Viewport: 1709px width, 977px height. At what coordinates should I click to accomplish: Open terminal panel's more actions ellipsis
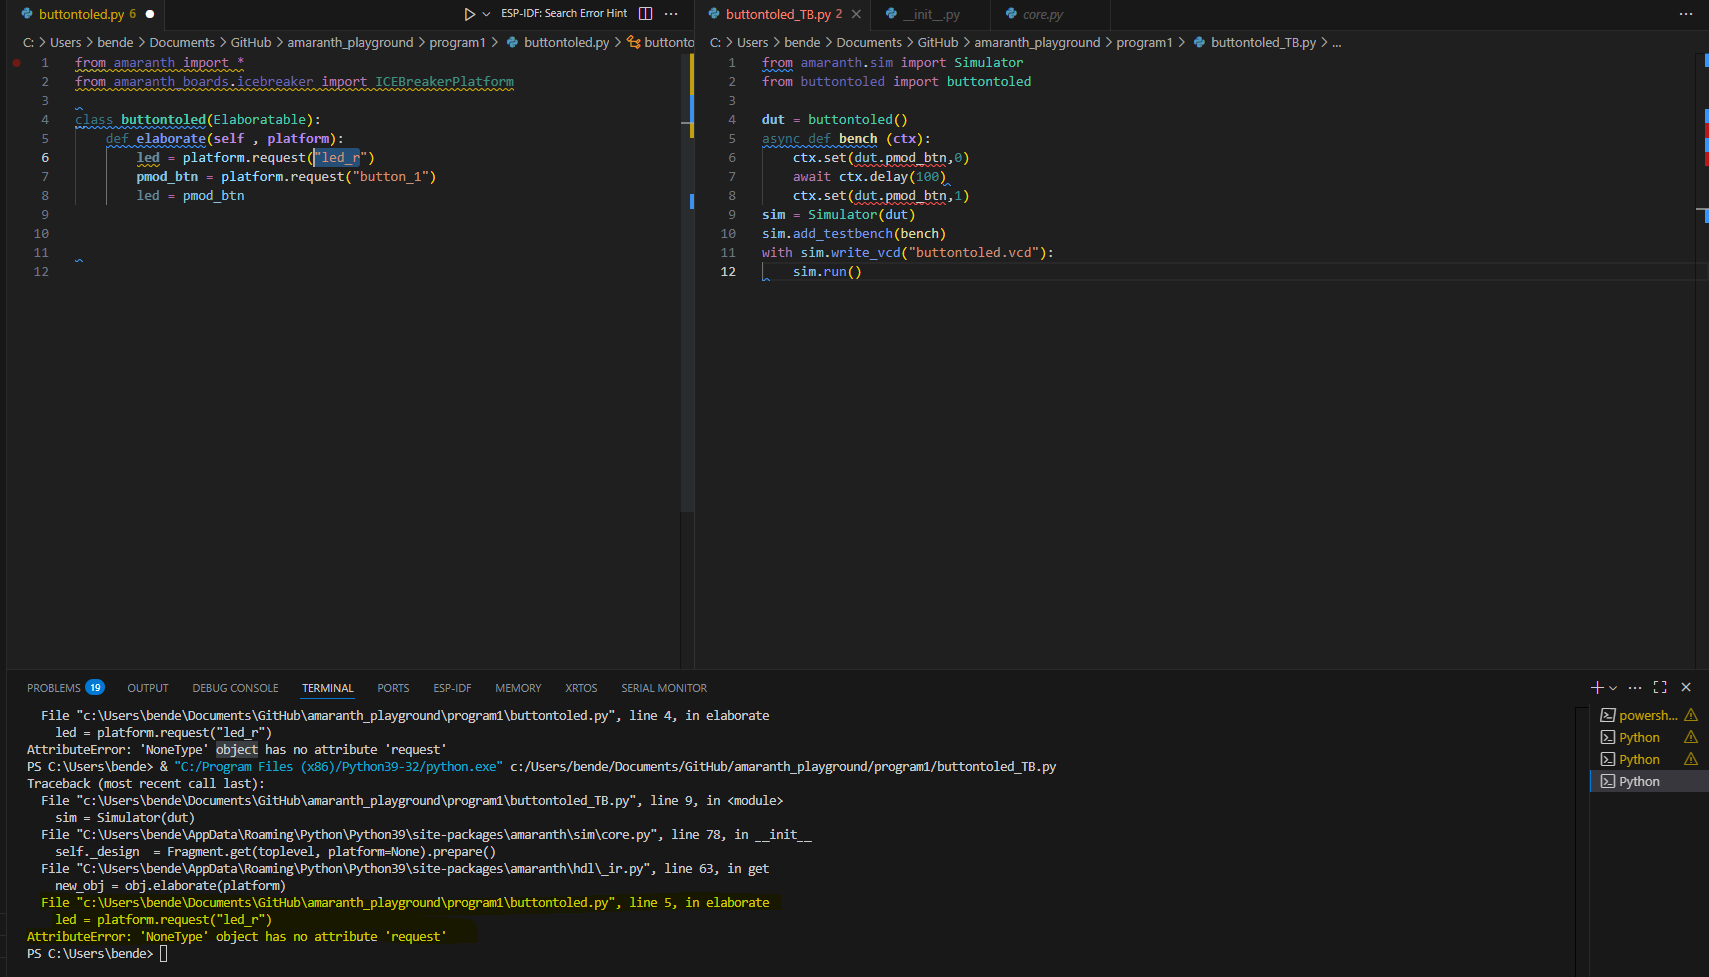1635,687
